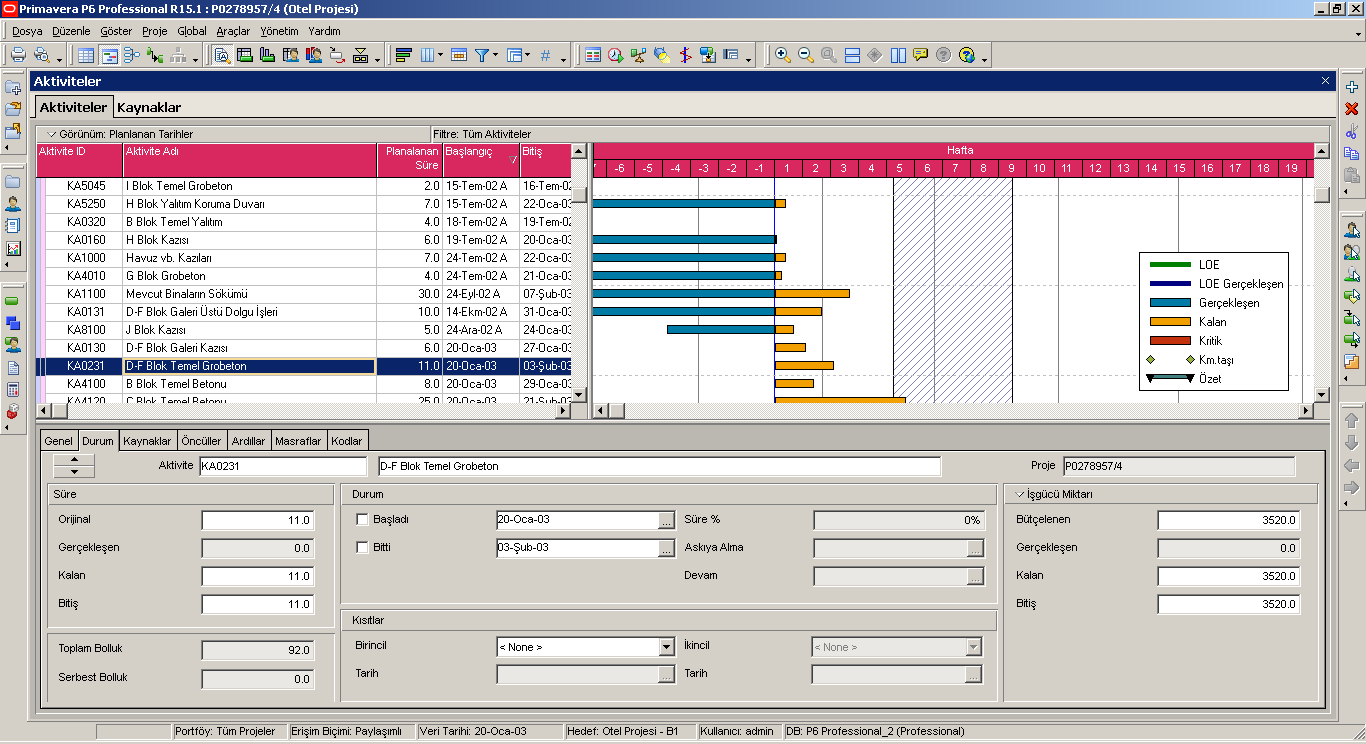Expand the Görünüm: Planlanan Tarihler layout menu

coord(52,134)
